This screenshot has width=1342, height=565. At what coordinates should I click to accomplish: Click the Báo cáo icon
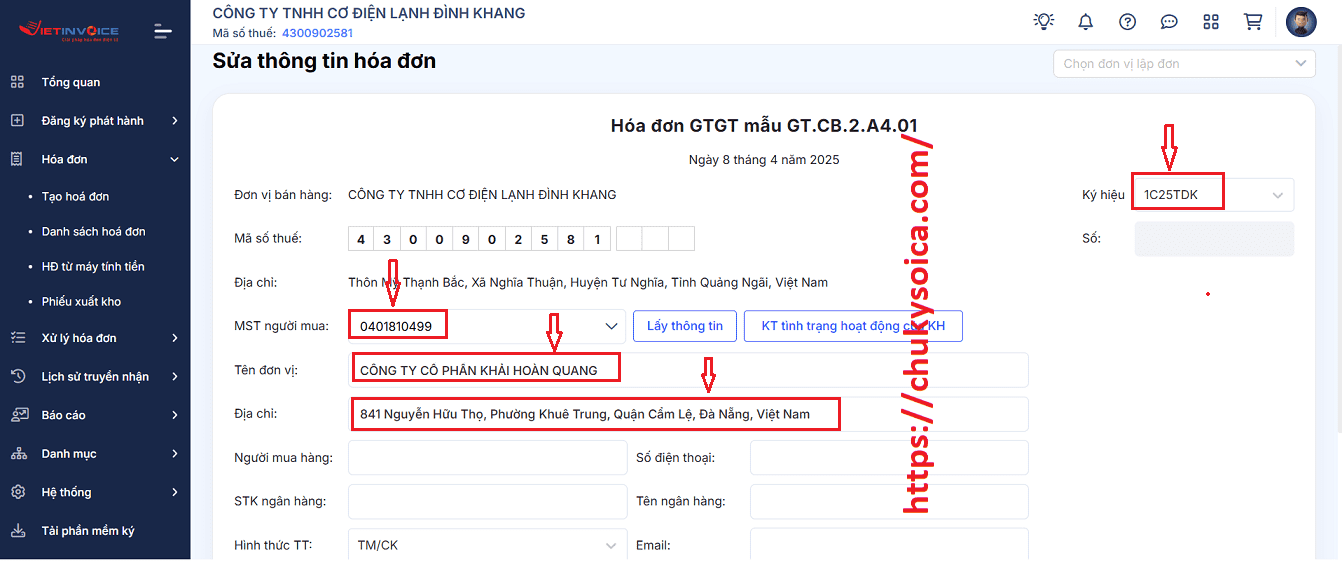tap(18, 415)
